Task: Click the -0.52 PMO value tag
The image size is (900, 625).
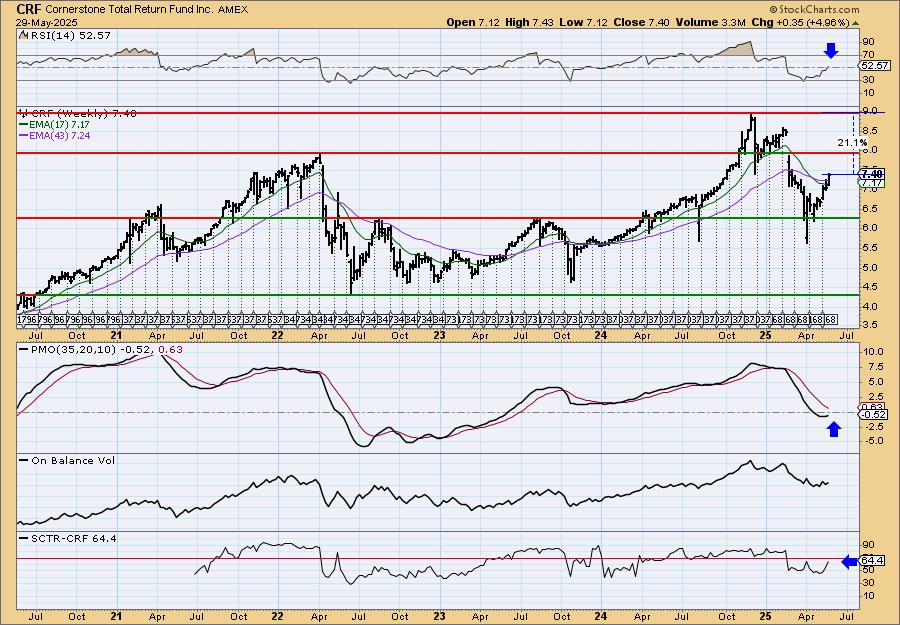Action: [x=873, y=415]
